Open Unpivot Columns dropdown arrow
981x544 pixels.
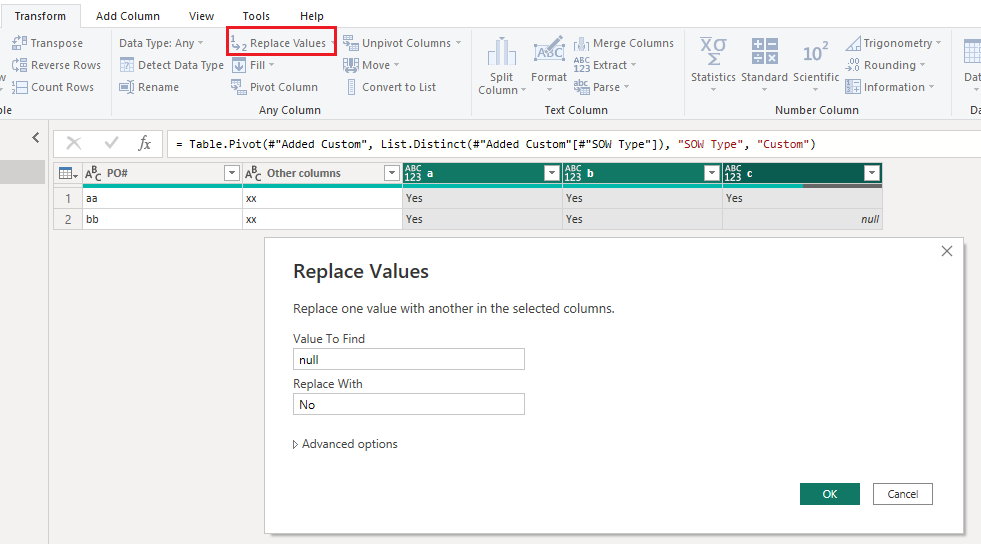coord(459,43)
